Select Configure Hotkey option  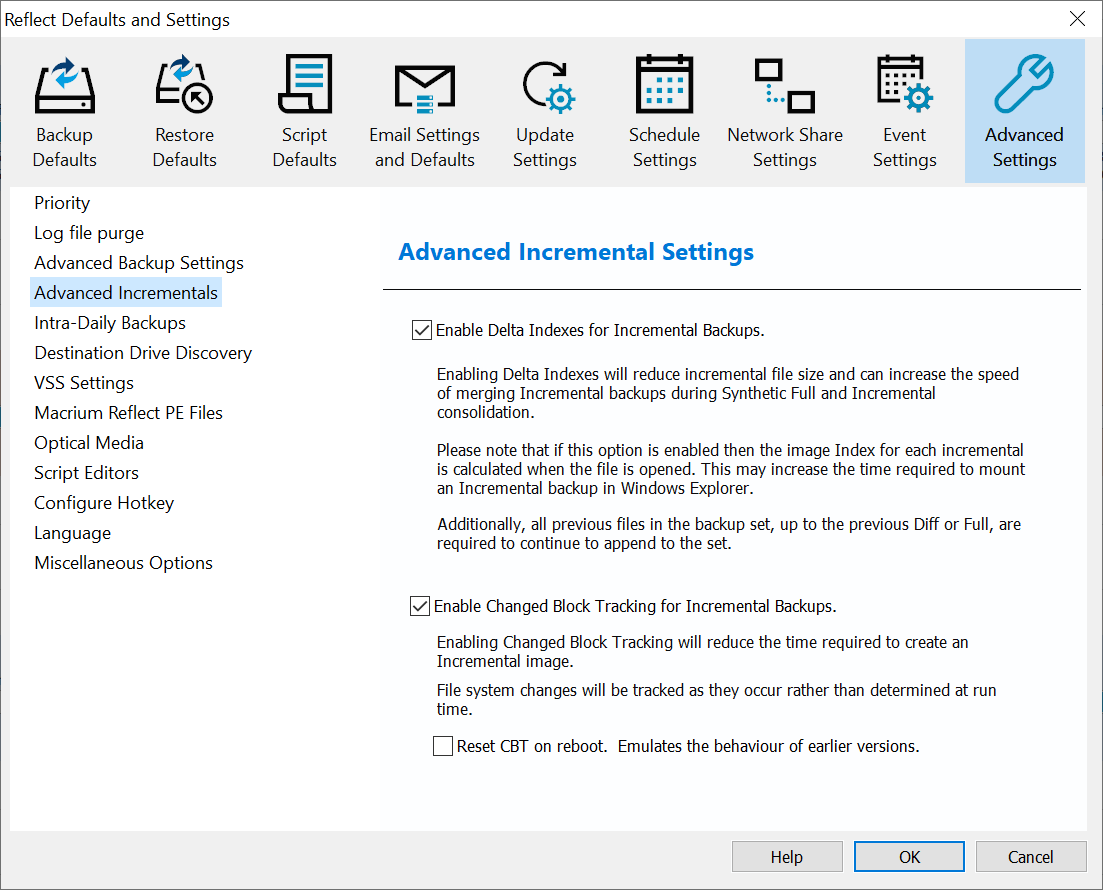pos(104,503)
